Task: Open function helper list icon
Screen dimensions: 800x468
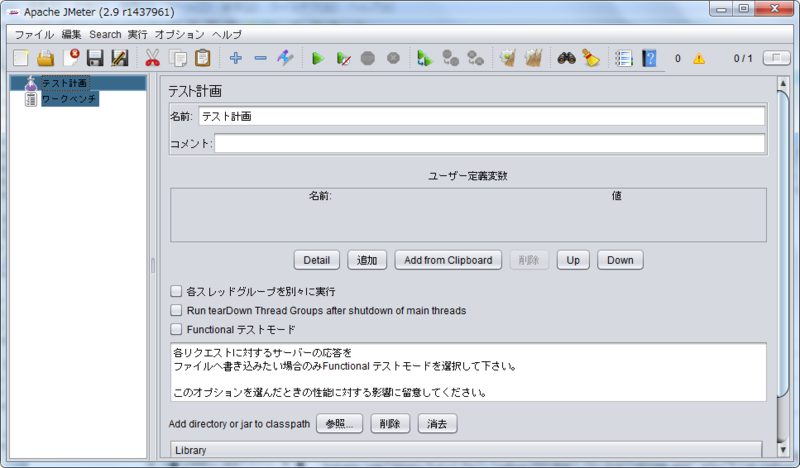Action: click(x=623, y=58)
